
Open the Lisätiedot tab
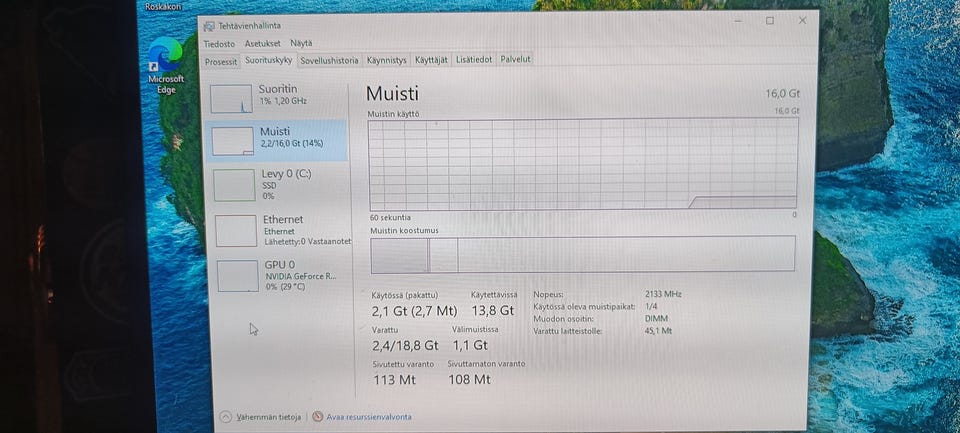474,59
